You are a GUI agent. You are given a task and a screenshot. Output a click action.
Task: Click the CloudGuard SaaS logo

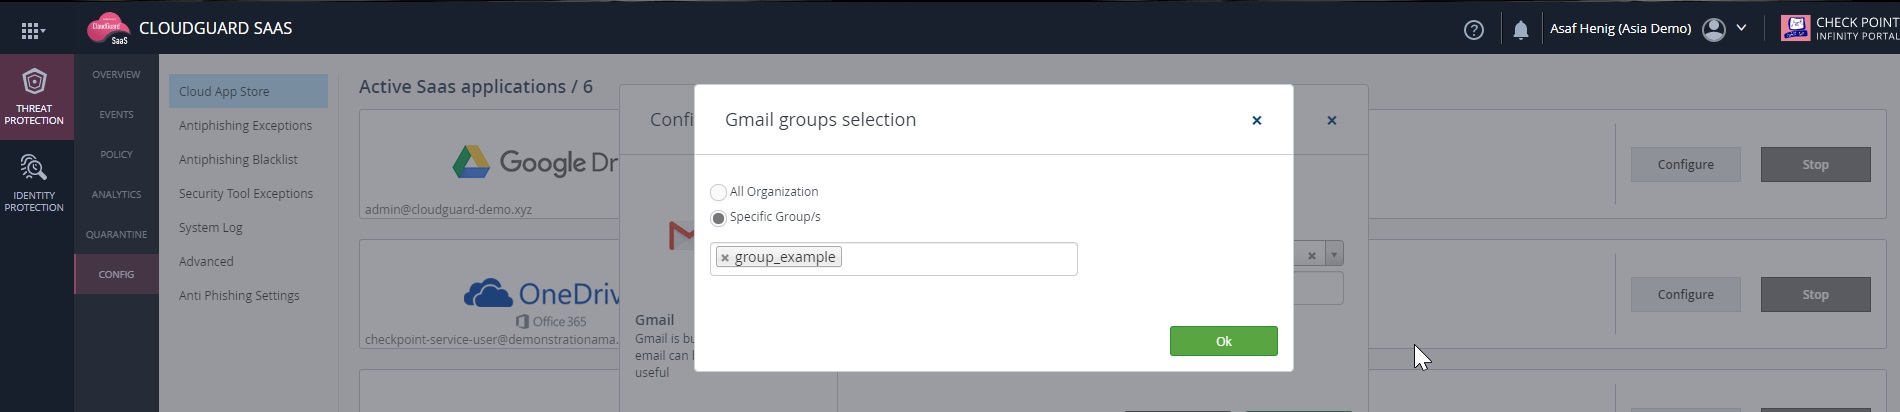click(x=109, y=29)
